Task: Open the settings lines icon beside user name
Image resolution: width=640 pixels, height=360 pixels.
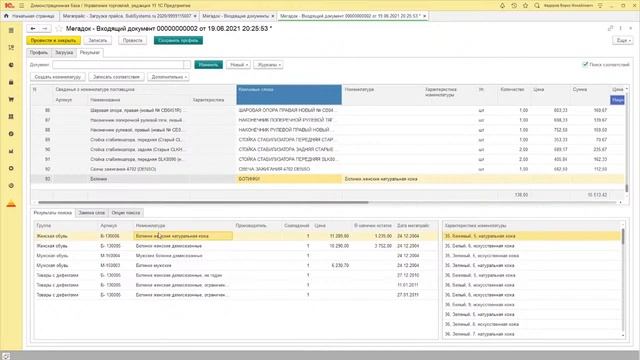Action: point(600,5)
